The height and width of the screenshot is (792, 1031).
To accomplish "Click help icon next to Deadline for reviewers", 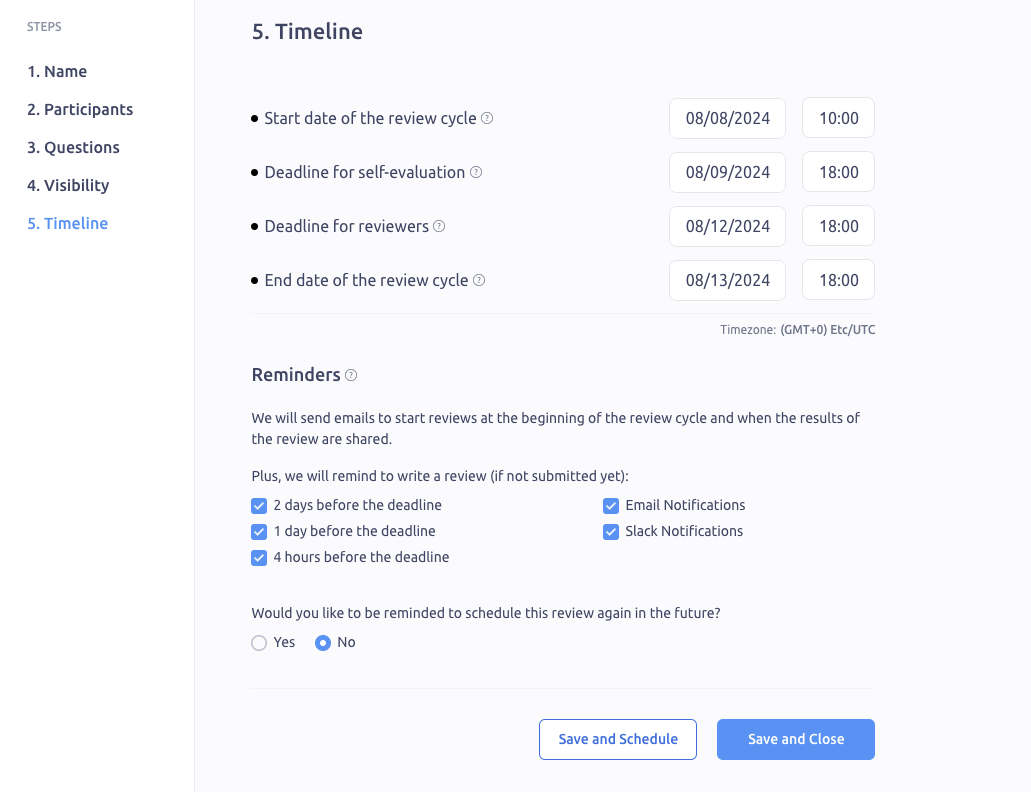I will [x=439, y=226].
